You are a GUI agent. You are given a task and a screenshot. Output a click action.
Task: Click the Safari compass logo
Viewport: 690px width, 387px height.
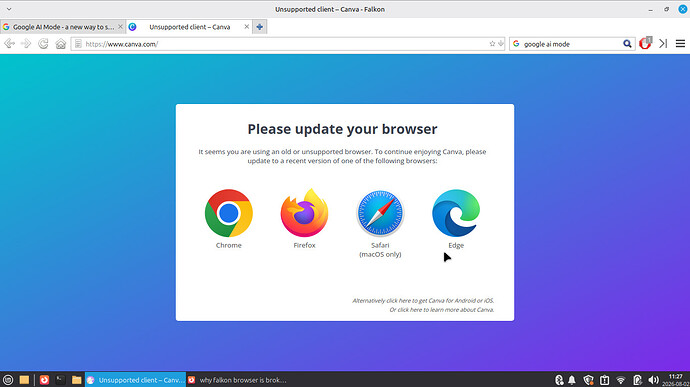pos(380,213)
